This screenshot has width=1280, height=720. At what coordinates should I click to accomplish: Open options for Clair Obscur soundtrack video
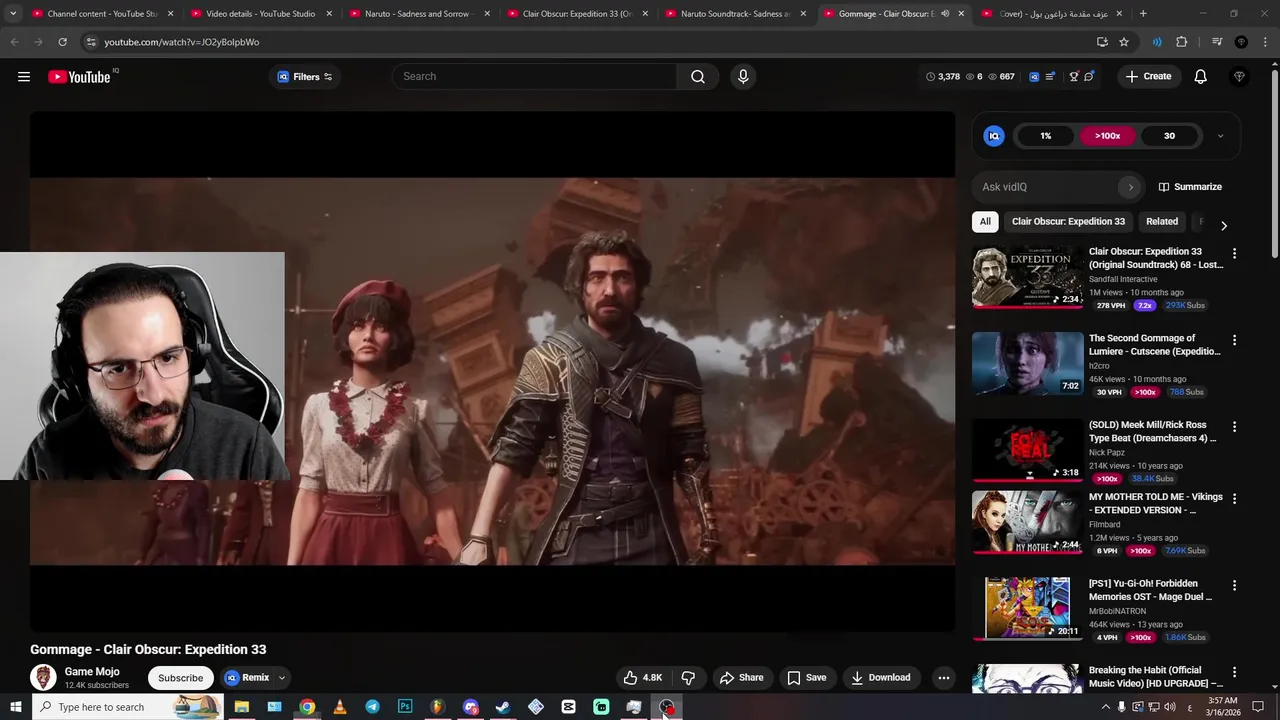click(1234, 254)
